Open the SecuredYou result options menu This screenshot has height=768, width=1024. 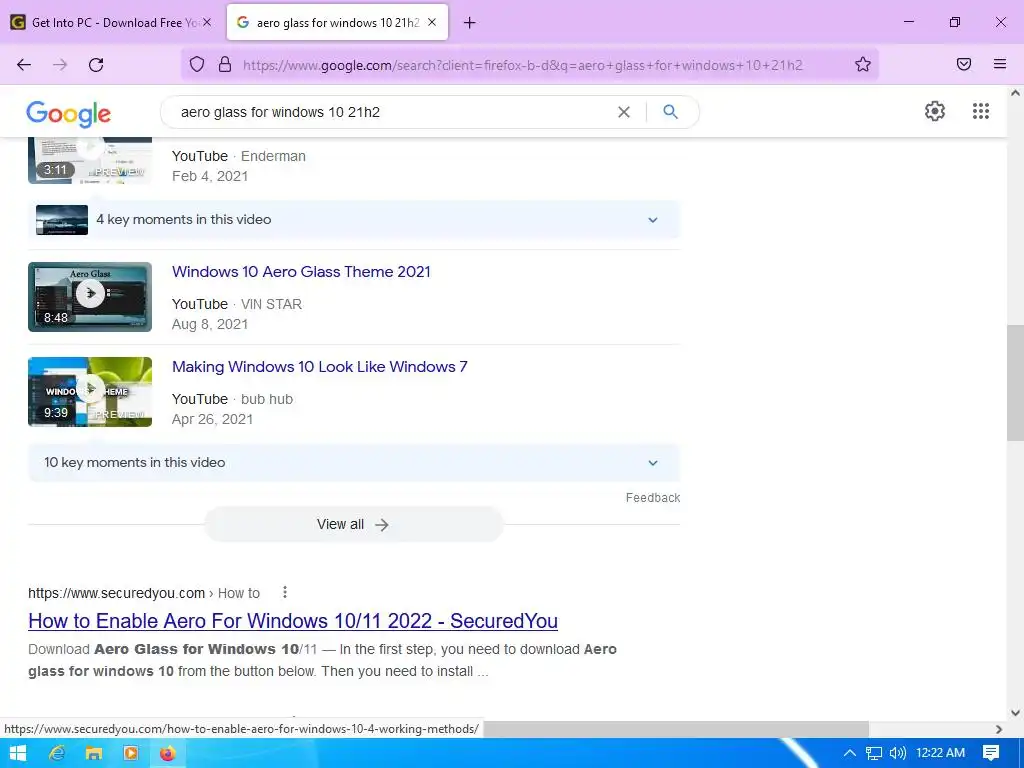click(285, 592)
